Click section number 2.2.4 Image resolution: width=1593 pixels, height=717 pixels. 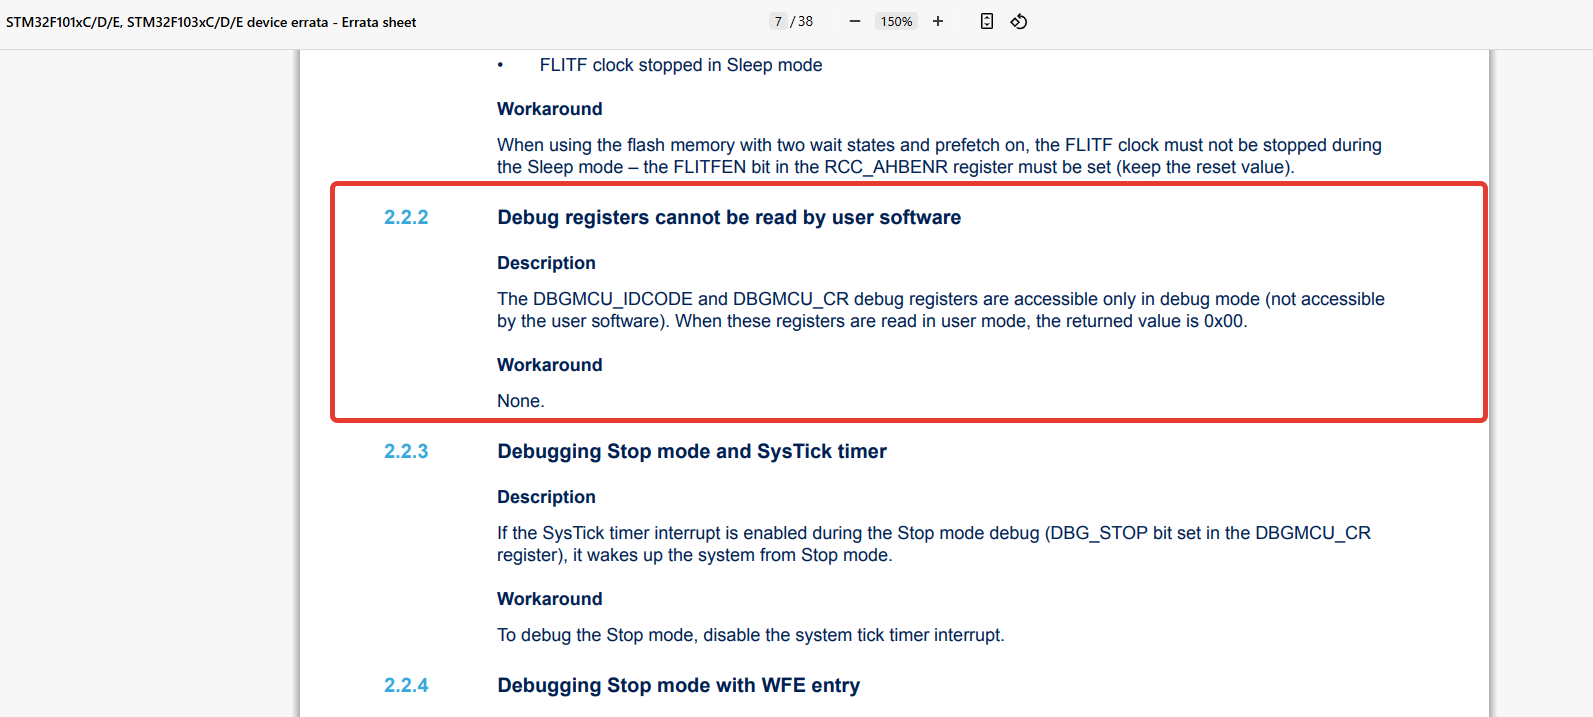click(x=406, y=685)
